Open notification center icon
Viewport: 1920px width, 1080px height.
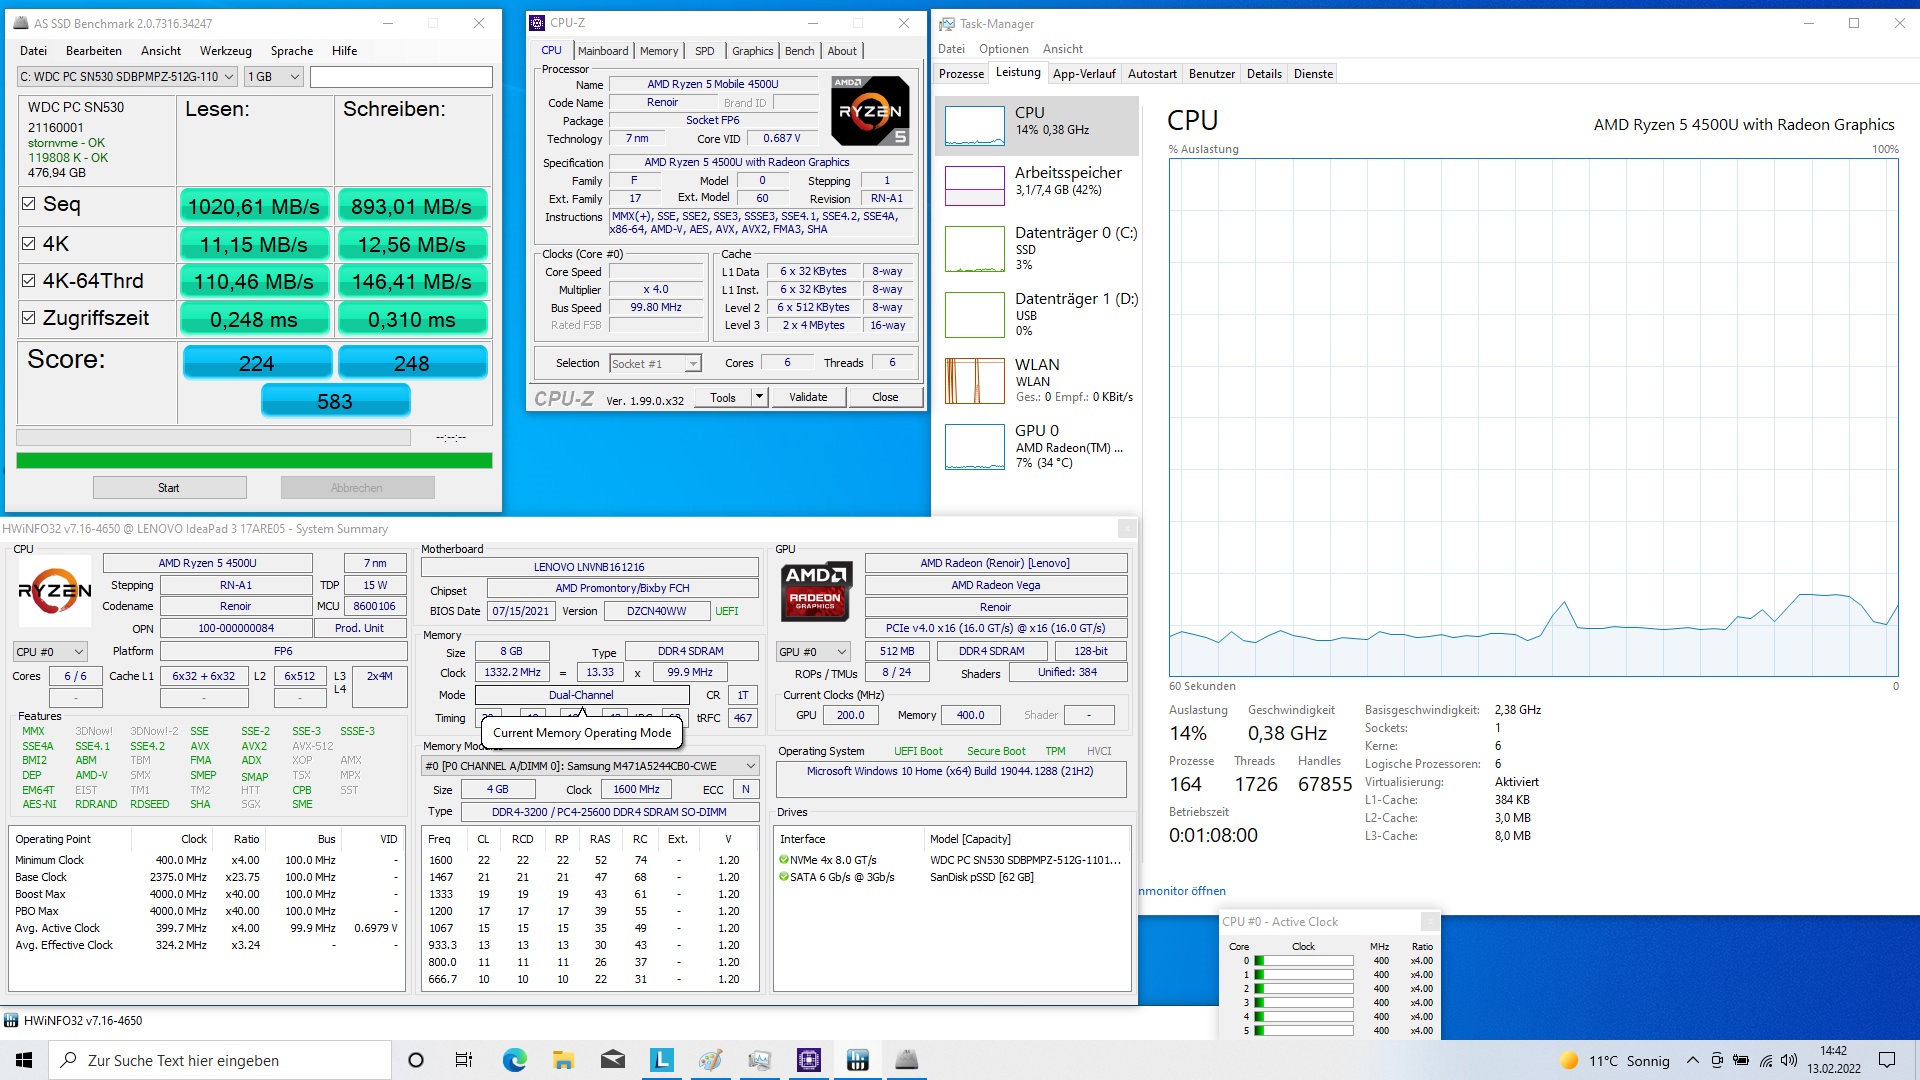pyautogui.click(x=1887, y=1060)
